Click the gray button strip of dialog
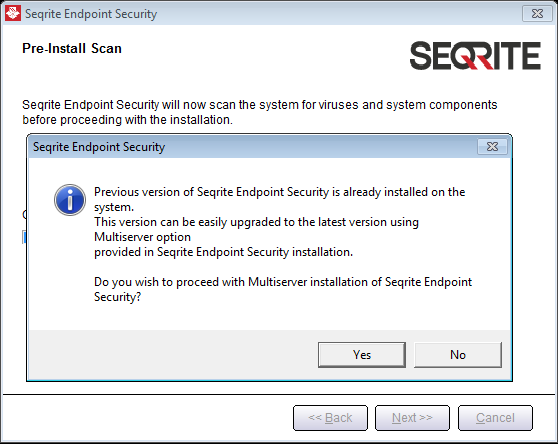The width and height of the screenshot is (558, 444). [x=269, y=355]
